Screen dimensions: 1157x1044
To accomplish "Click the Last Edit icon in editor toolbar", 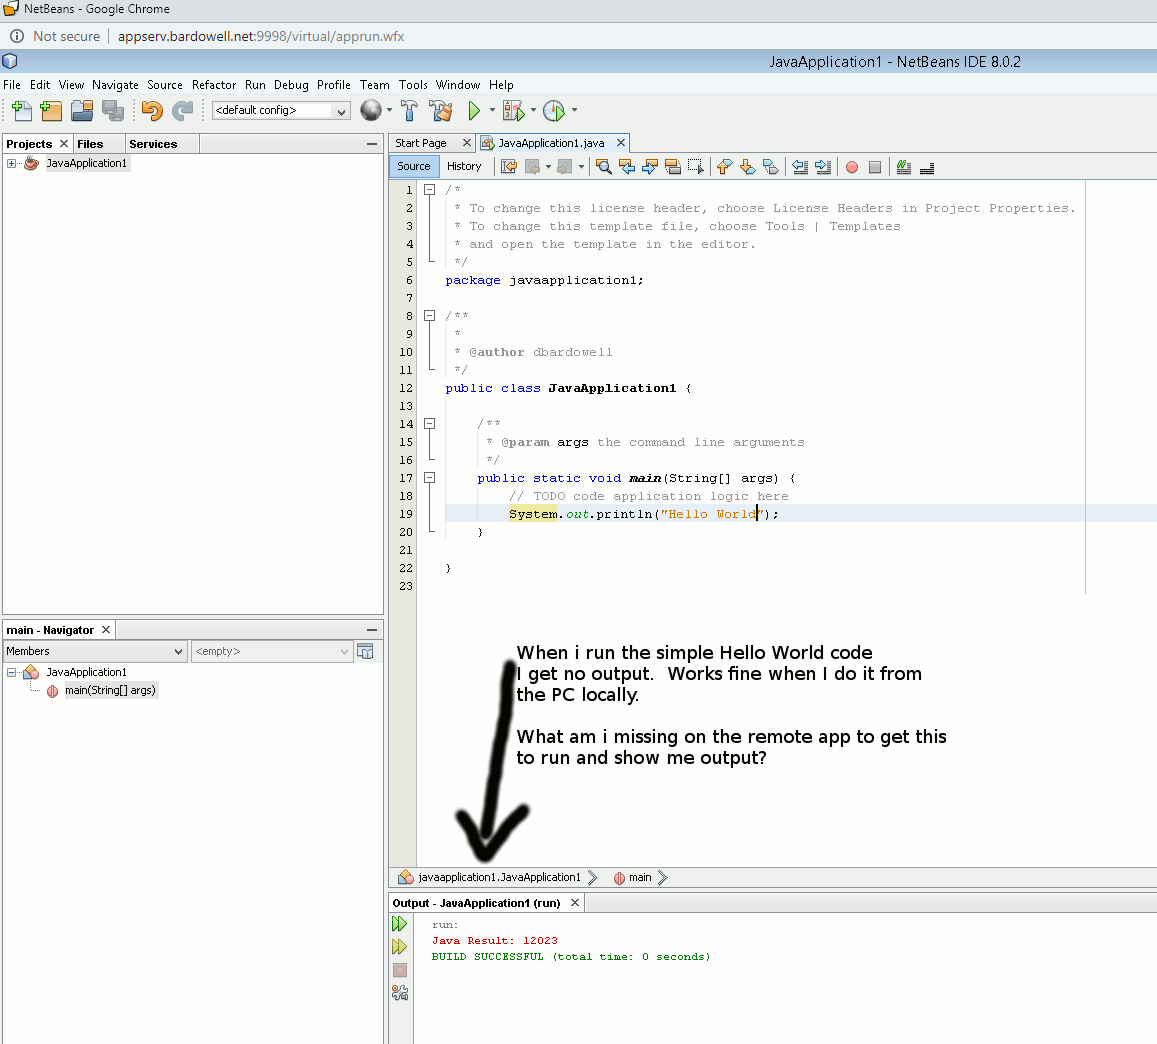I will 509,167.
